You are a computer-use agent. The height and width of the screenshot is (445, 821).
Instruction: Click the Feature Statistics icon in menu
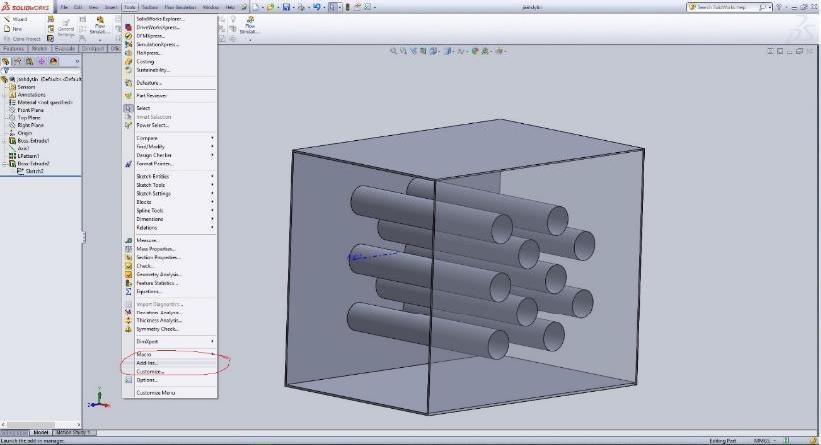[x=128, y=283]
